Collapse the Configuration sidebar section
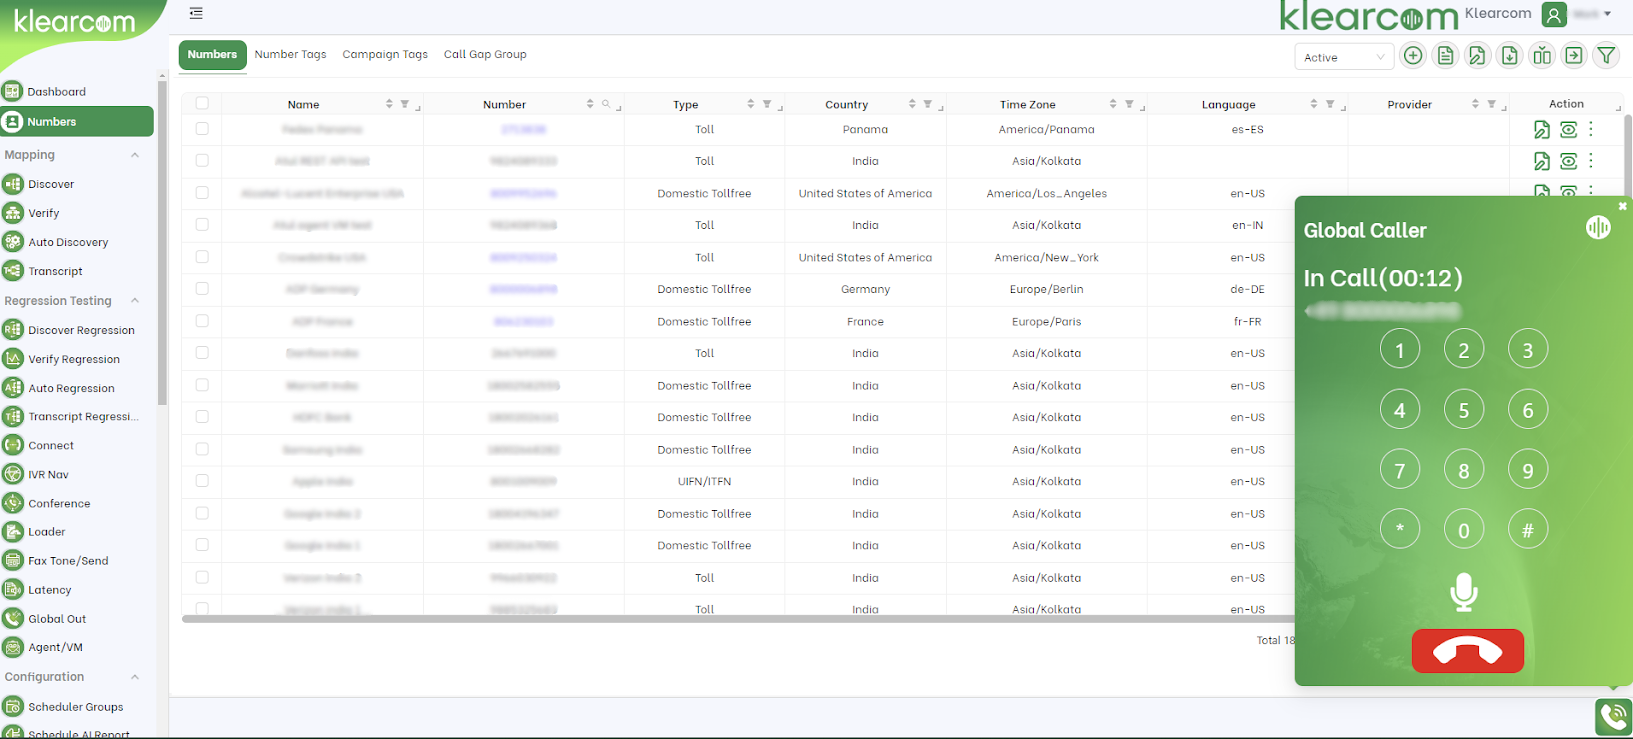The height and width of the screenshot is (739, 1633). [135, 677]
